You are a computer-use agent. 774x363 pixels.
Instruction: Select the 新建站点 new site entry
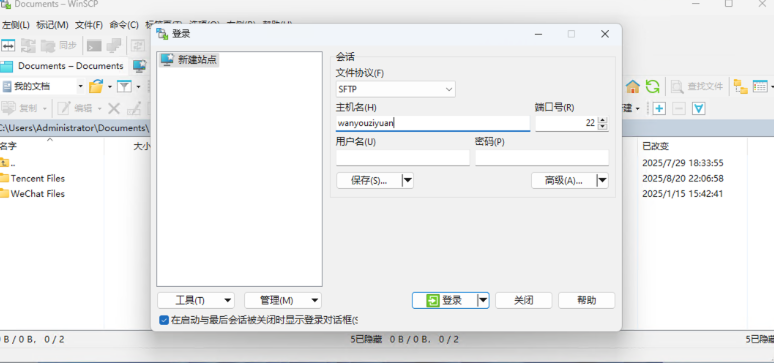coord(189,60)
